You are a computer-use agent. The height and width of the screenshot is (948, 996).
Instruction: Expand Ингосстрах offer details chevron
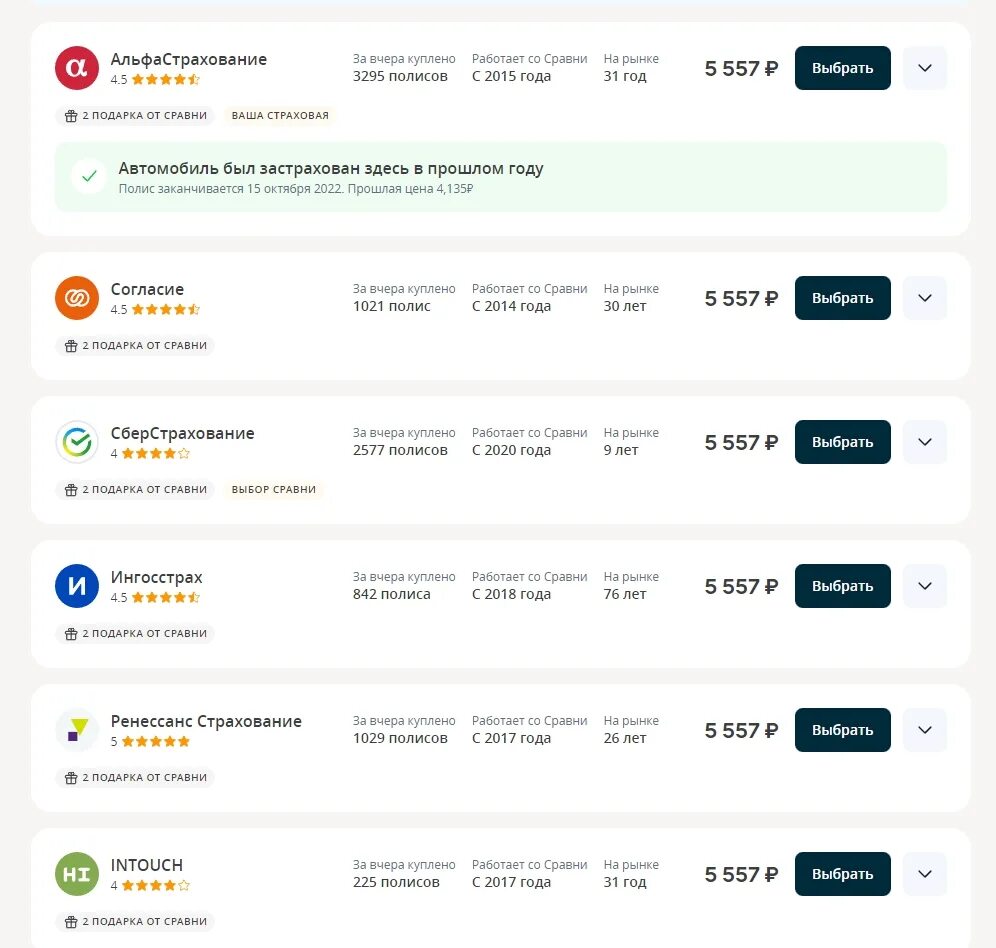click(925, 586)
